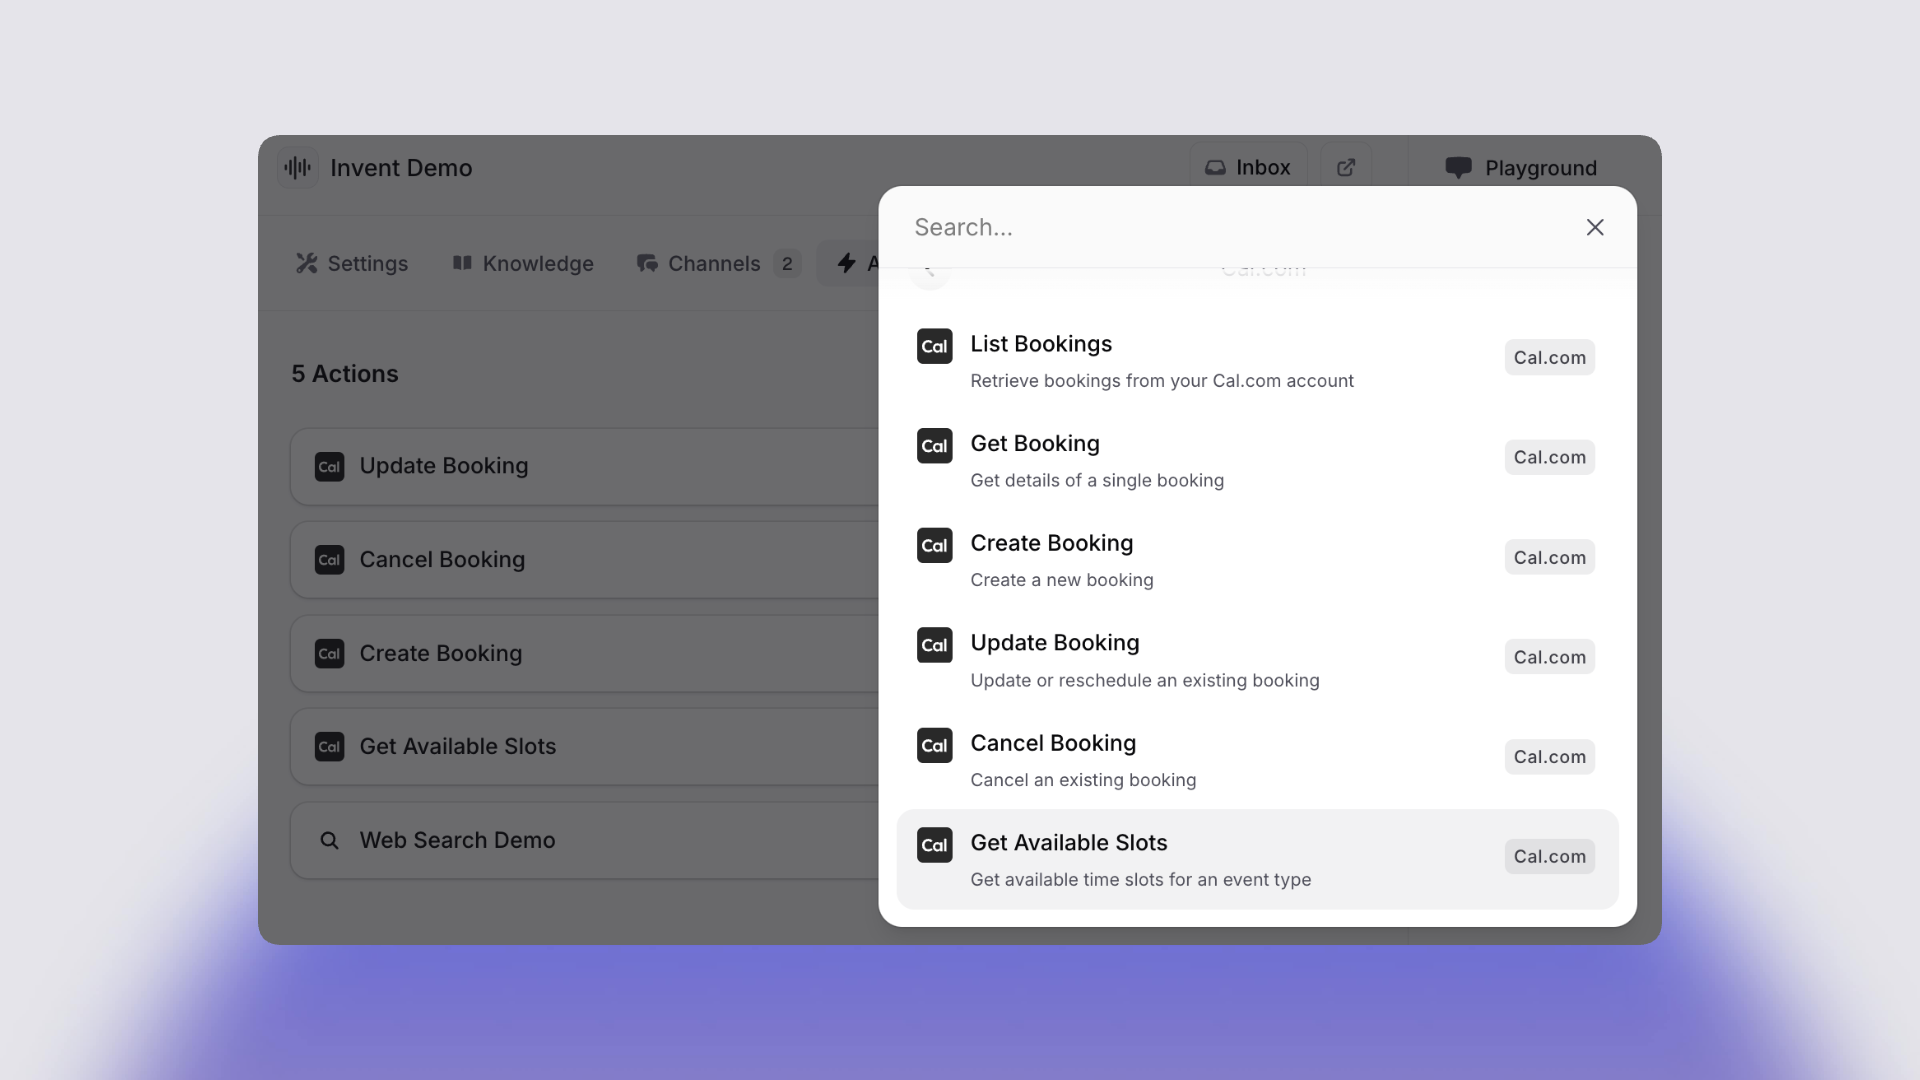Screen dimensions: 1920x1080
Task: Switch to the Settings tab
Action: 352,264
